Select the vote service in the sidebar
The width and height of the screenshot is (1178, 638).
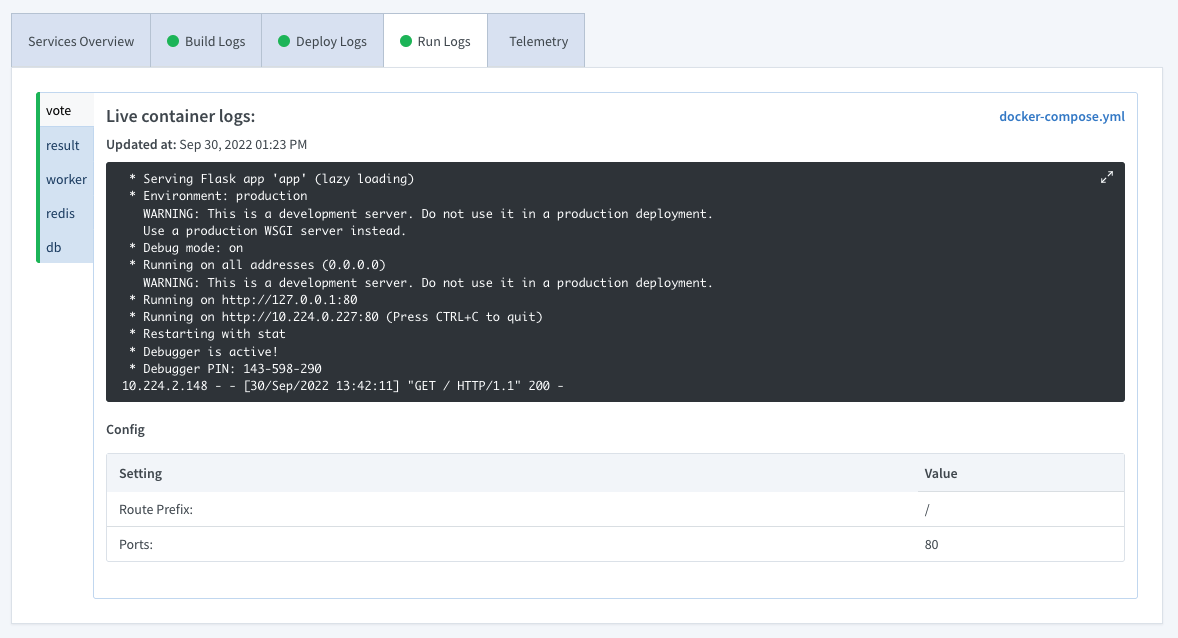pyautogui.click(x=66, y=110)
